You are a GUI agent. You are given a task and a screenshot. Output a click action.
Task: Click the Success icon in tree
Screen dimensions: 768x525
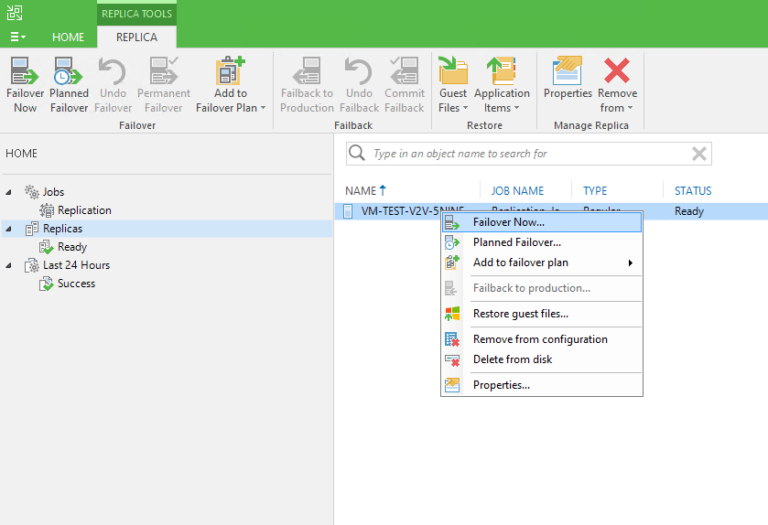pyautogui.click(x=47, y=284)
